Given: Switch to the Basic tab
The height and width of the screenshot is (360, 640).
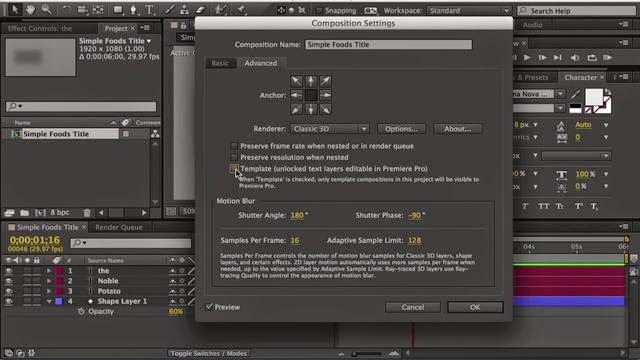Looking at the screenshot, I should [x=221, y=63].
